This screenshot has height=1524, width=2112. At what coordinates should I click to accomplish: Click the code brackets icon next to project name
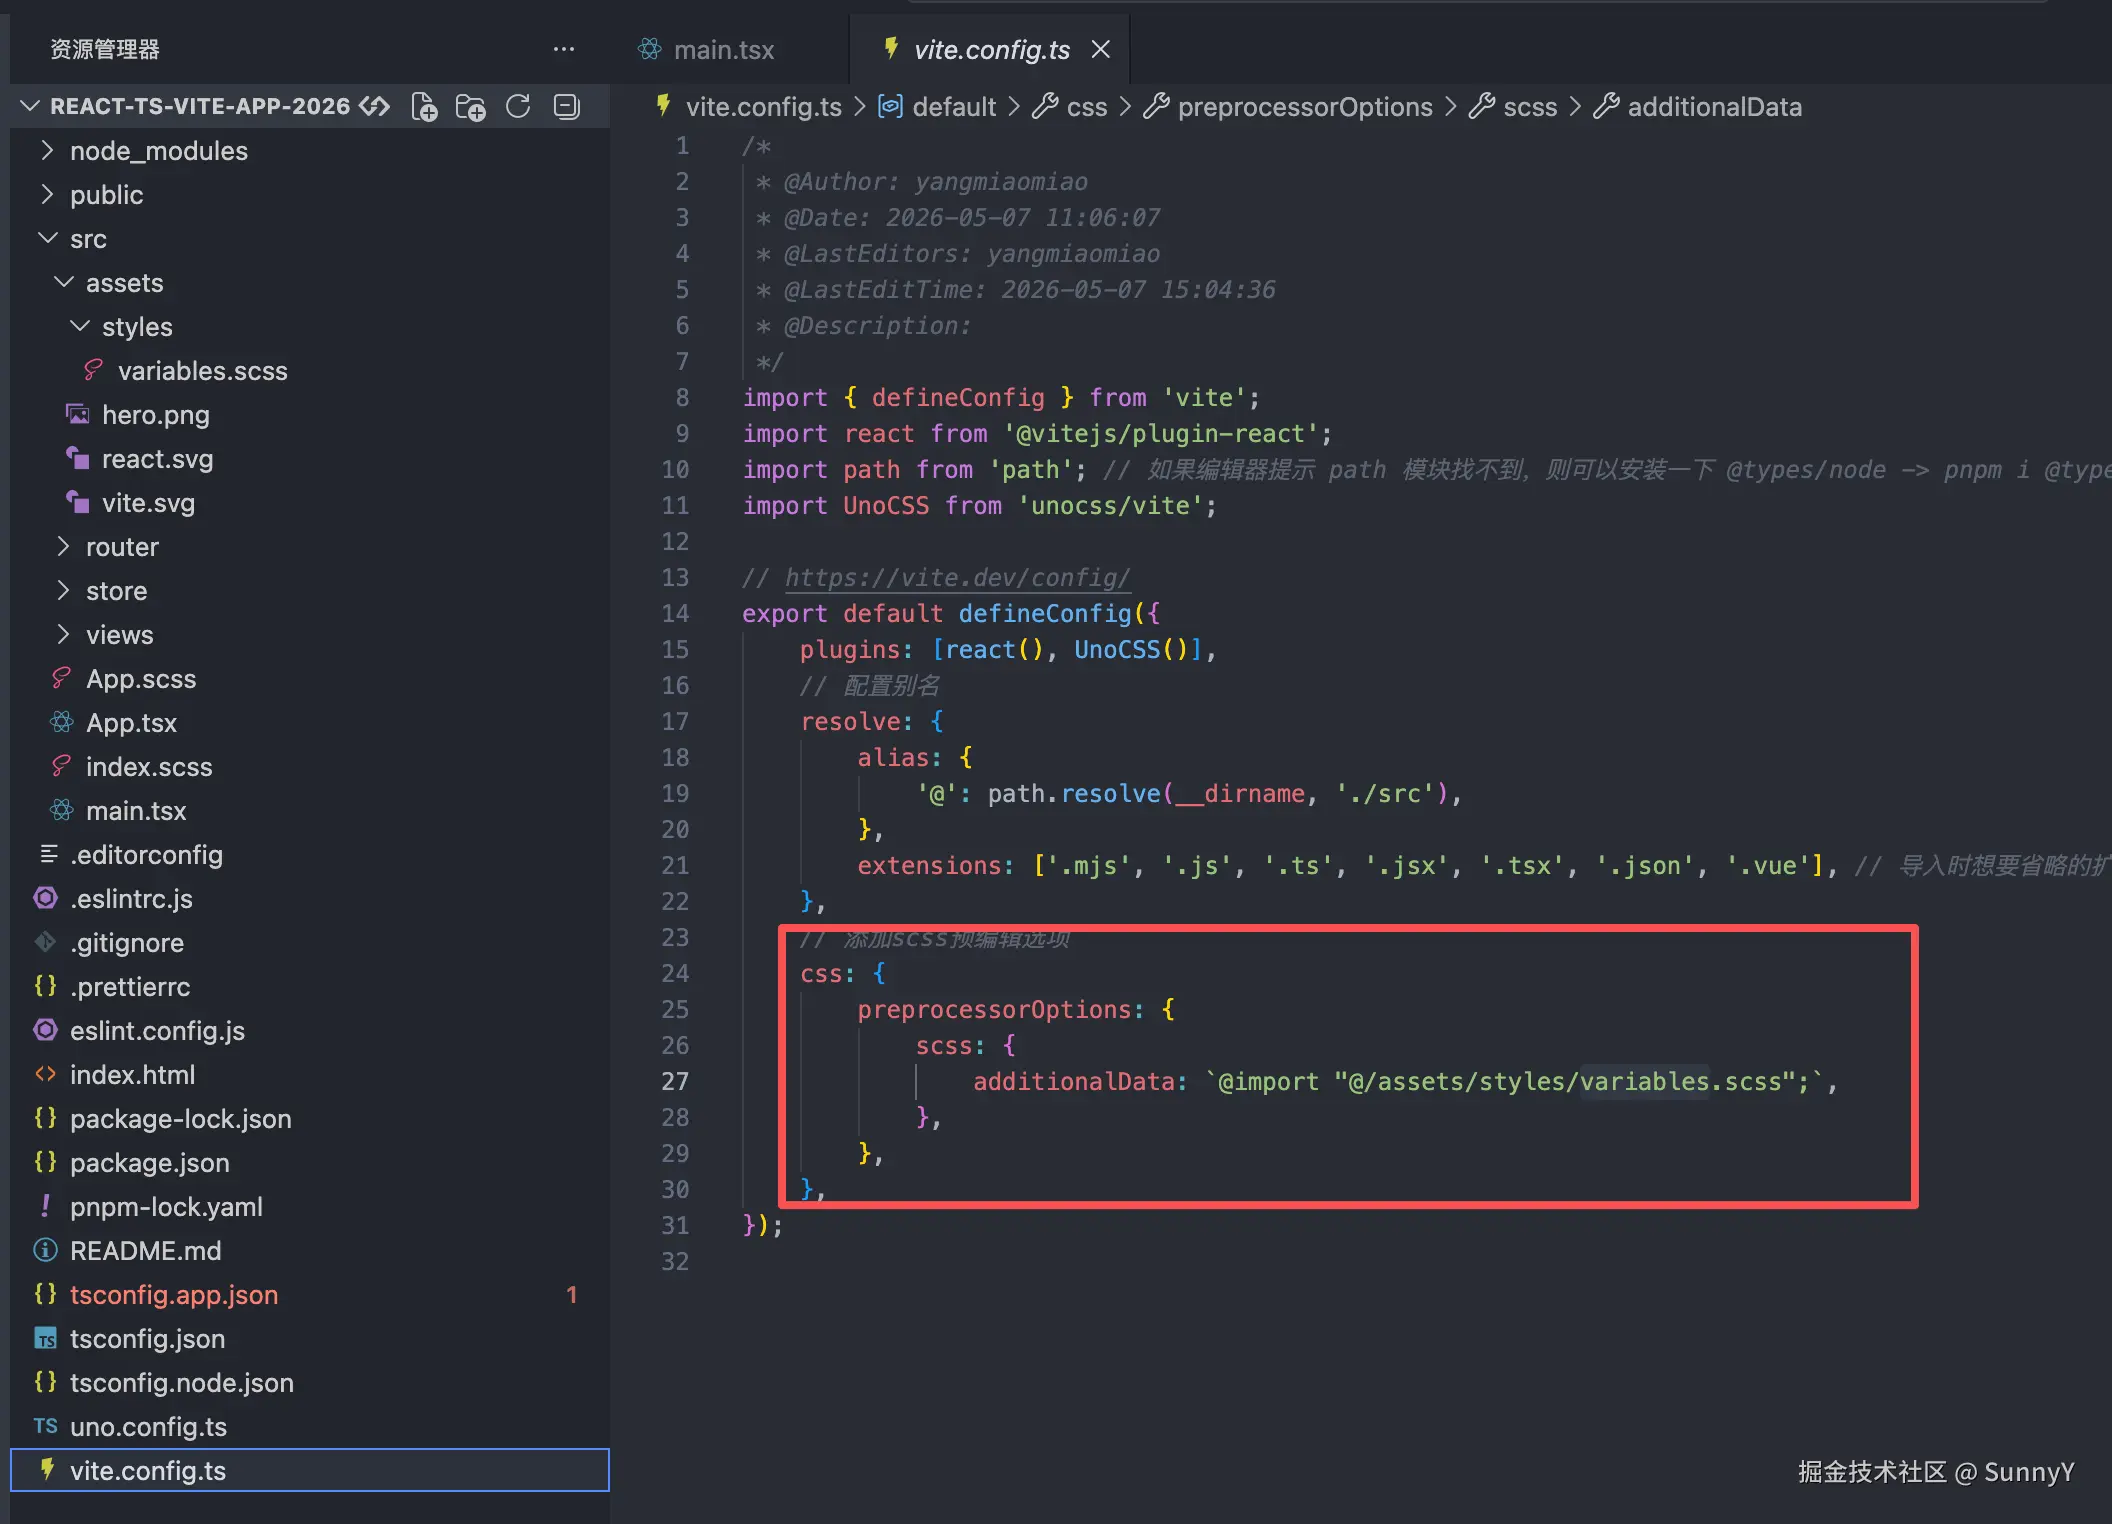click(375, 106)
